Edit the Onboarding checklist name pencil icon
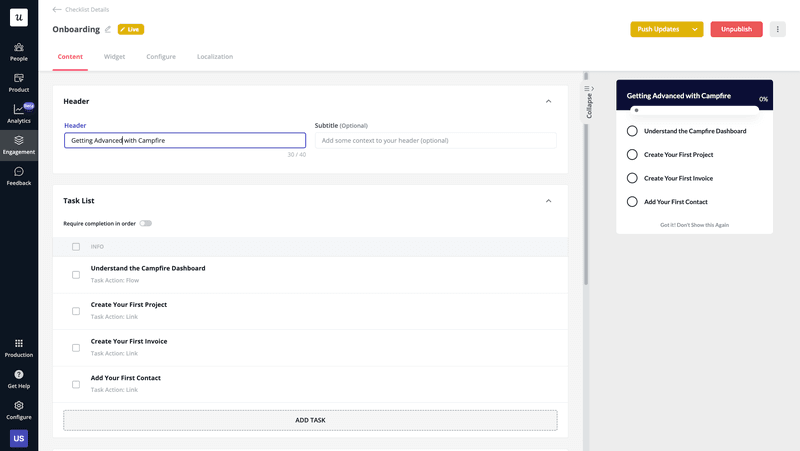 (x=108, y=30)
